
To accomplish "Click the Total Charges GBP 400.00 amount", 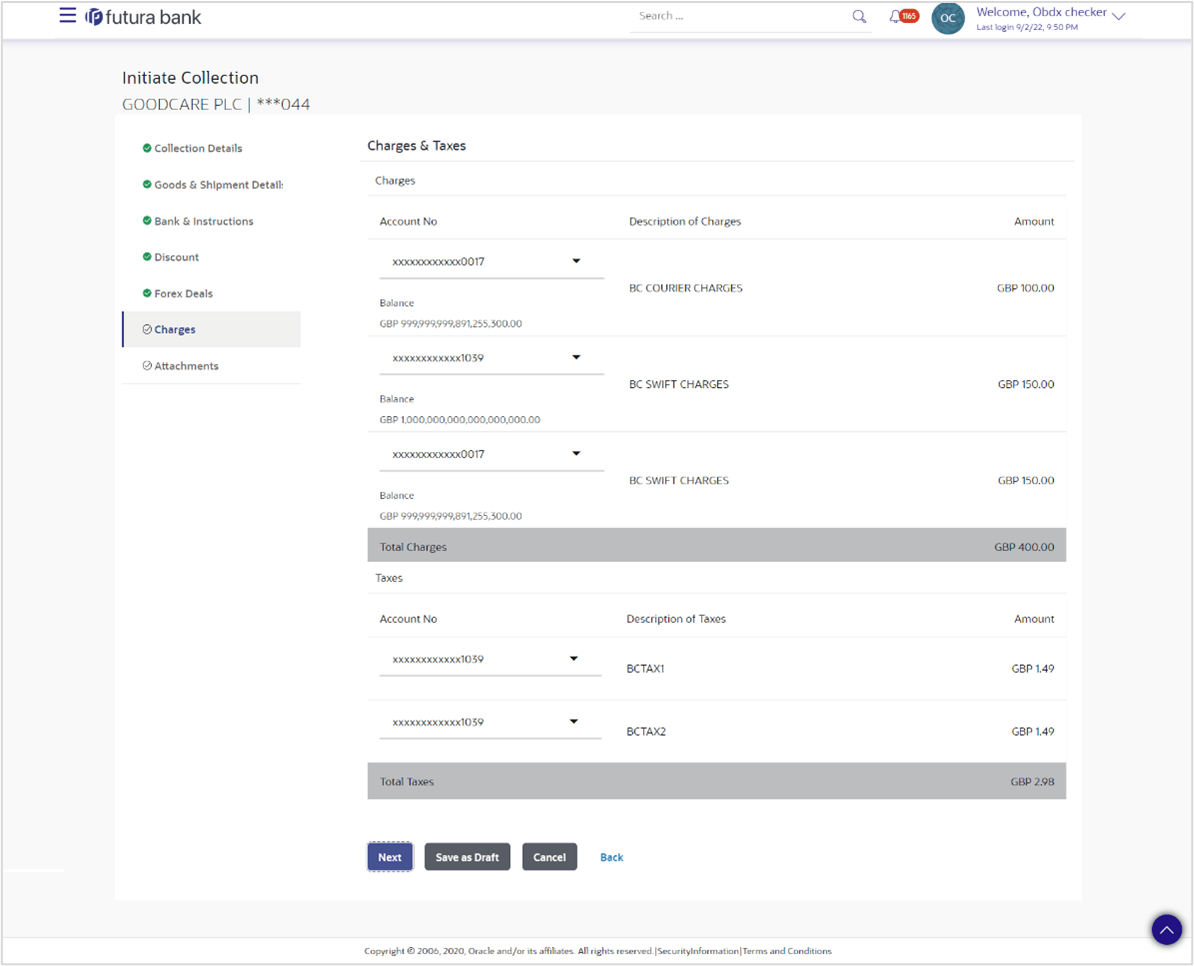I will pos(1024,547).
